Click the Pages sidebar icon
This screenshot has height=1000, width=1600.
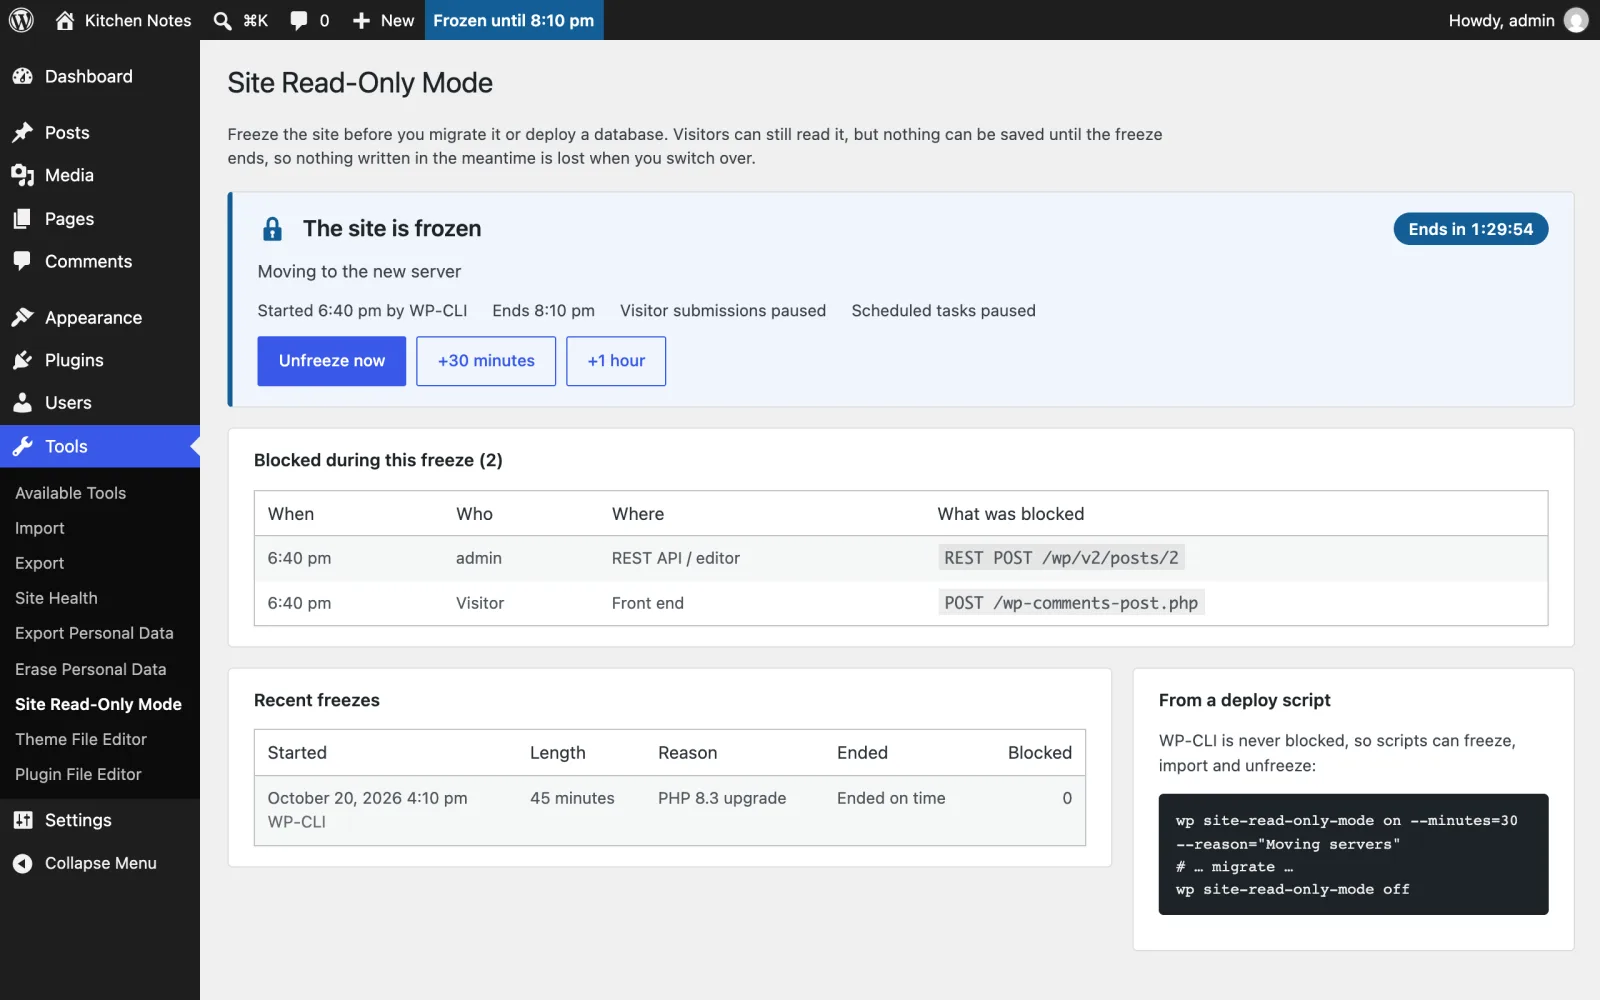[x=23, y=218]
